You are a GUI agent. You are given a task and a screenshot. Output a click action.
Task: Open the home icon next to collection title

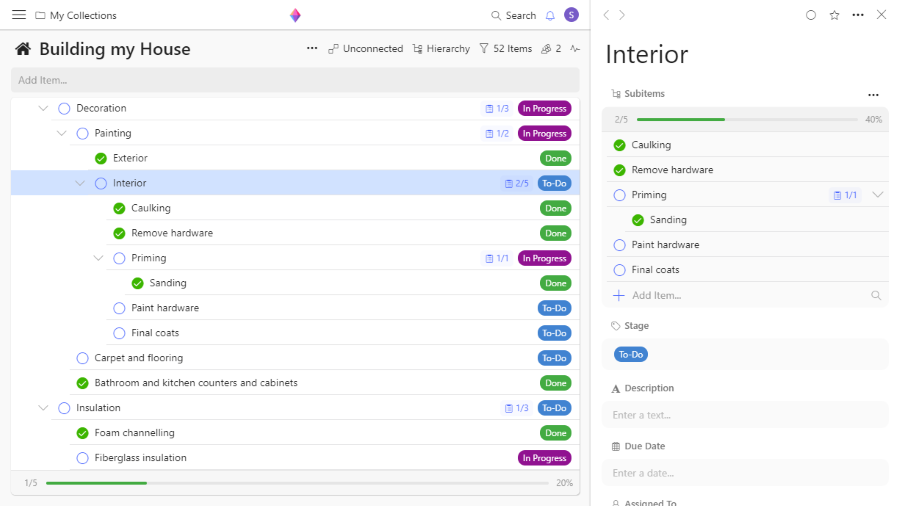[x=23, y=49]
